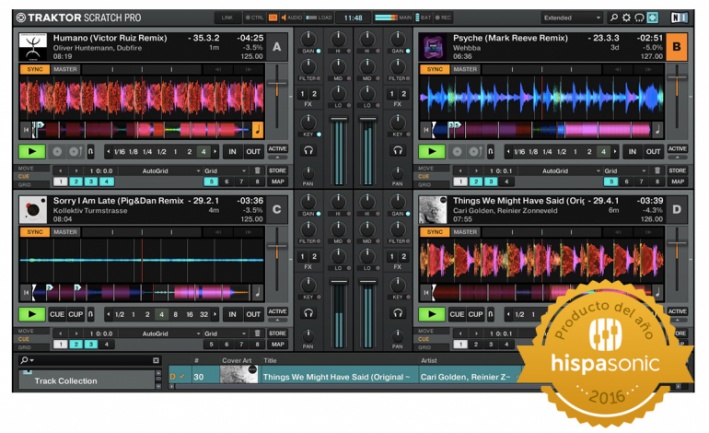Play Deck C track
Screen dimensions: 709x433
pos(32,314)
